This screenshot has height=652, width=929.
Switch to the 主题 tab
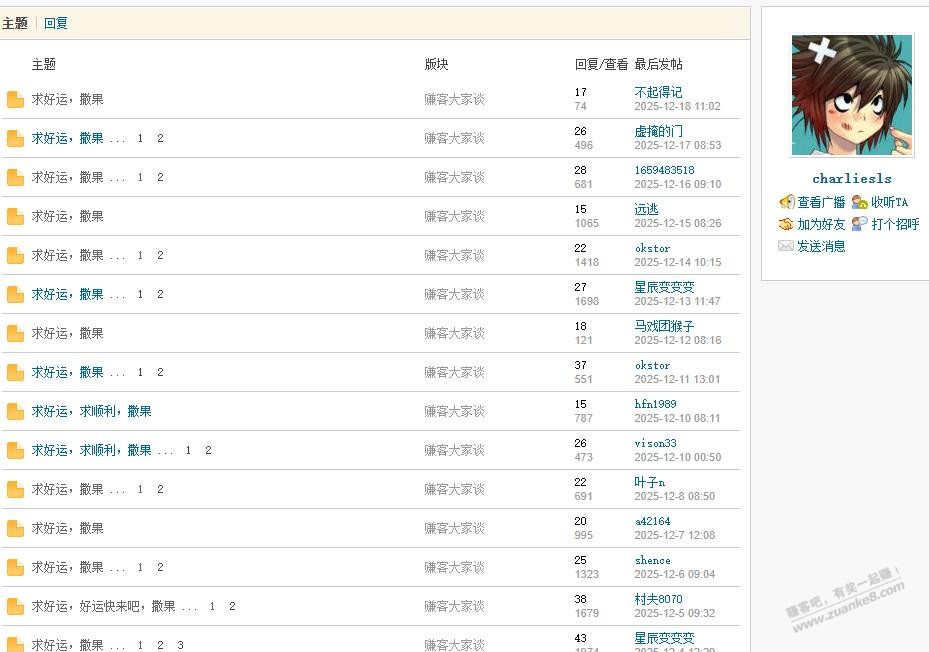tap(15, 23)
